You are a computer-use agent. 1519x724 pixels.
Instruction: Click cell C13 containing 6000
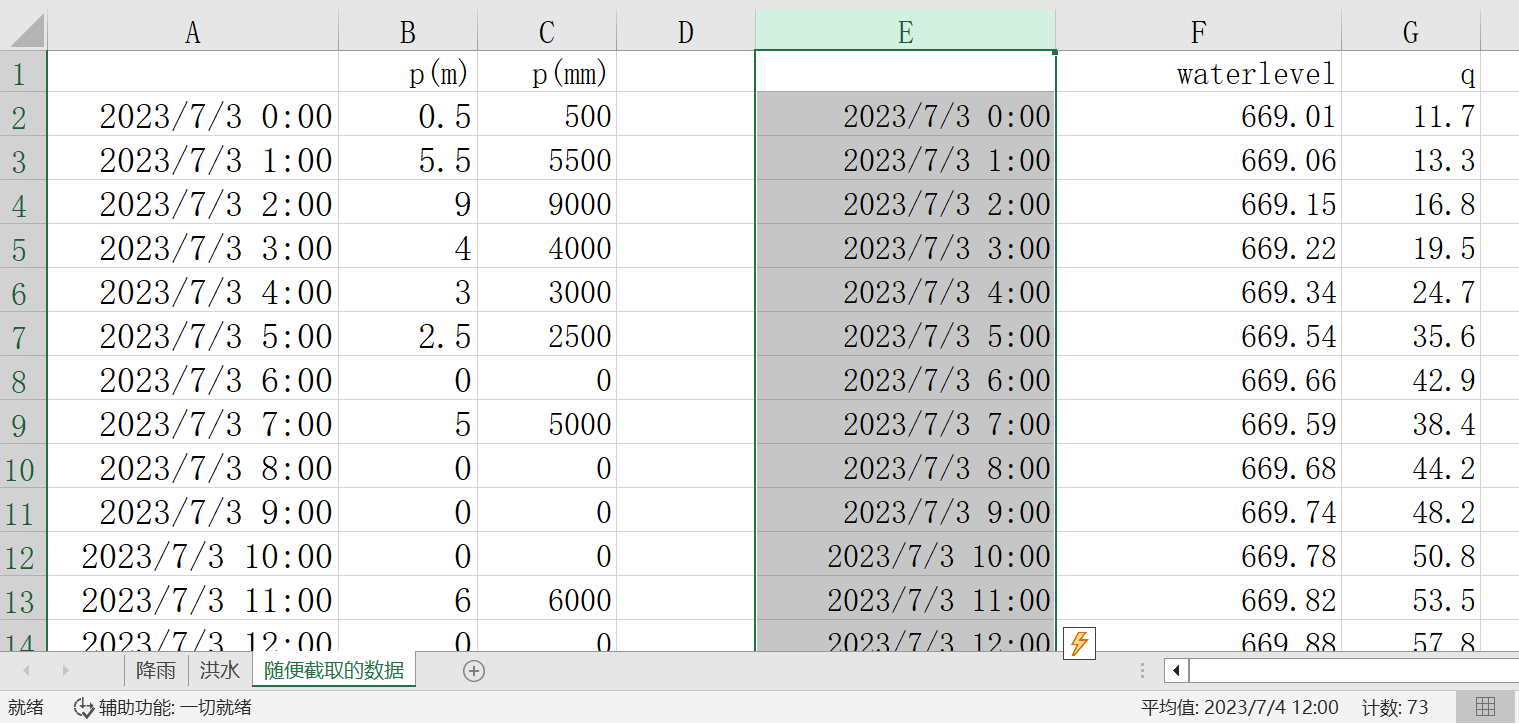click(547, 600)
